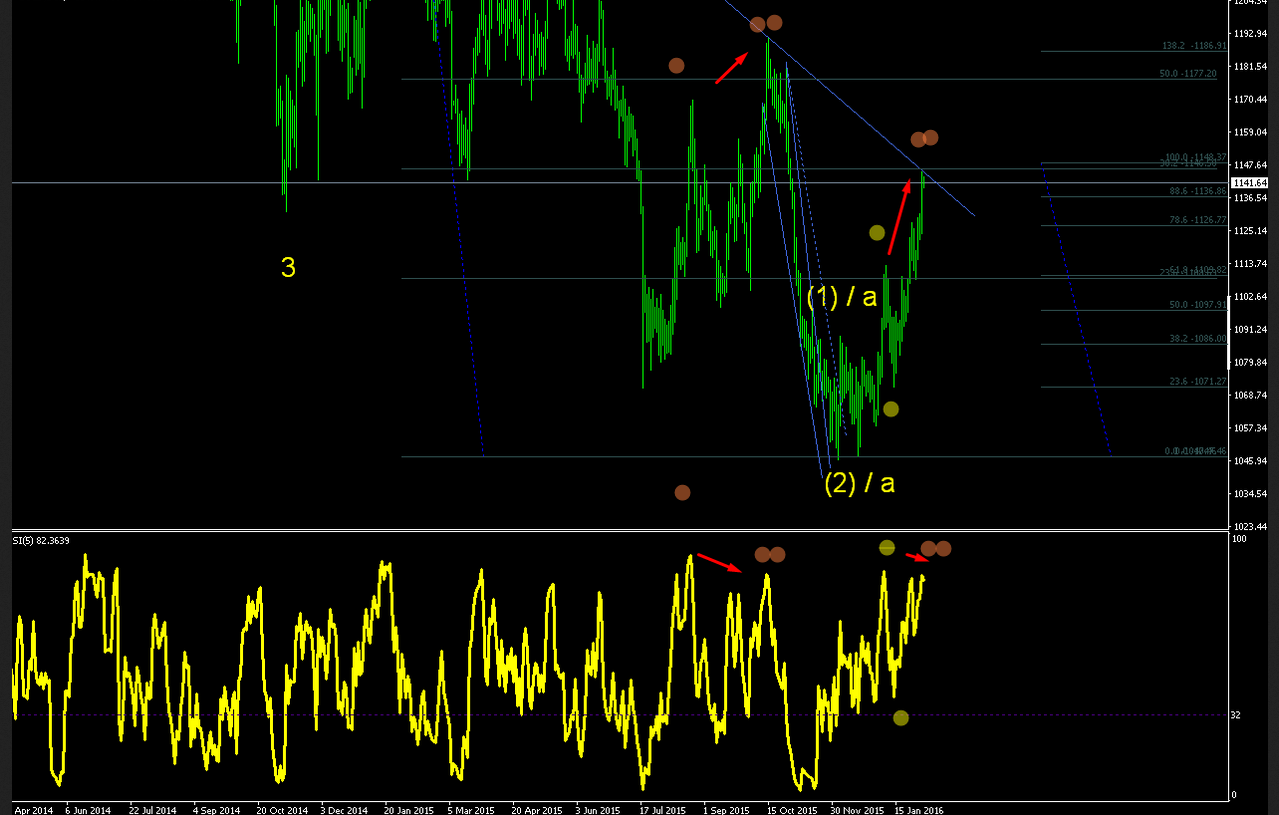Select the olive dot next to (1) / a label
The height and width of the screenshot is (815, 1279).
pyautogui.click(x=877, y=233)
